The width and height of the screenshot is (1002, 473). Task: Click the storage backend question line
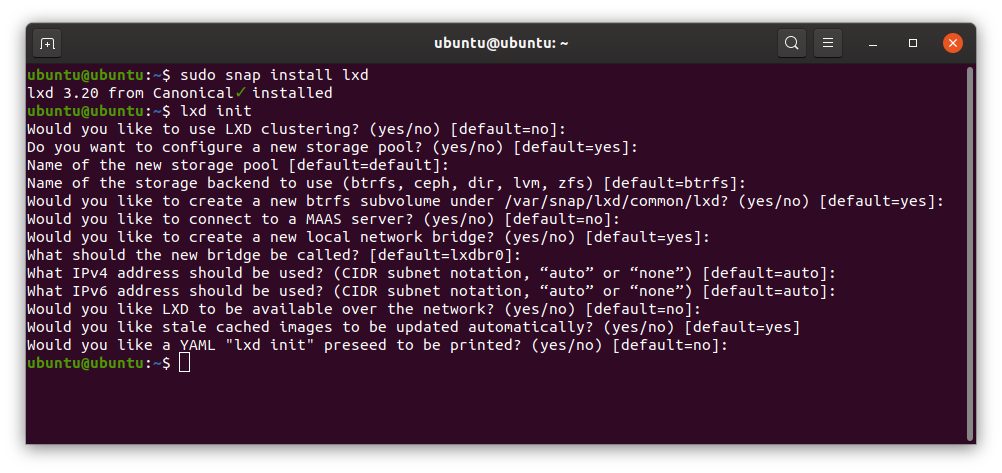(387, 183)
